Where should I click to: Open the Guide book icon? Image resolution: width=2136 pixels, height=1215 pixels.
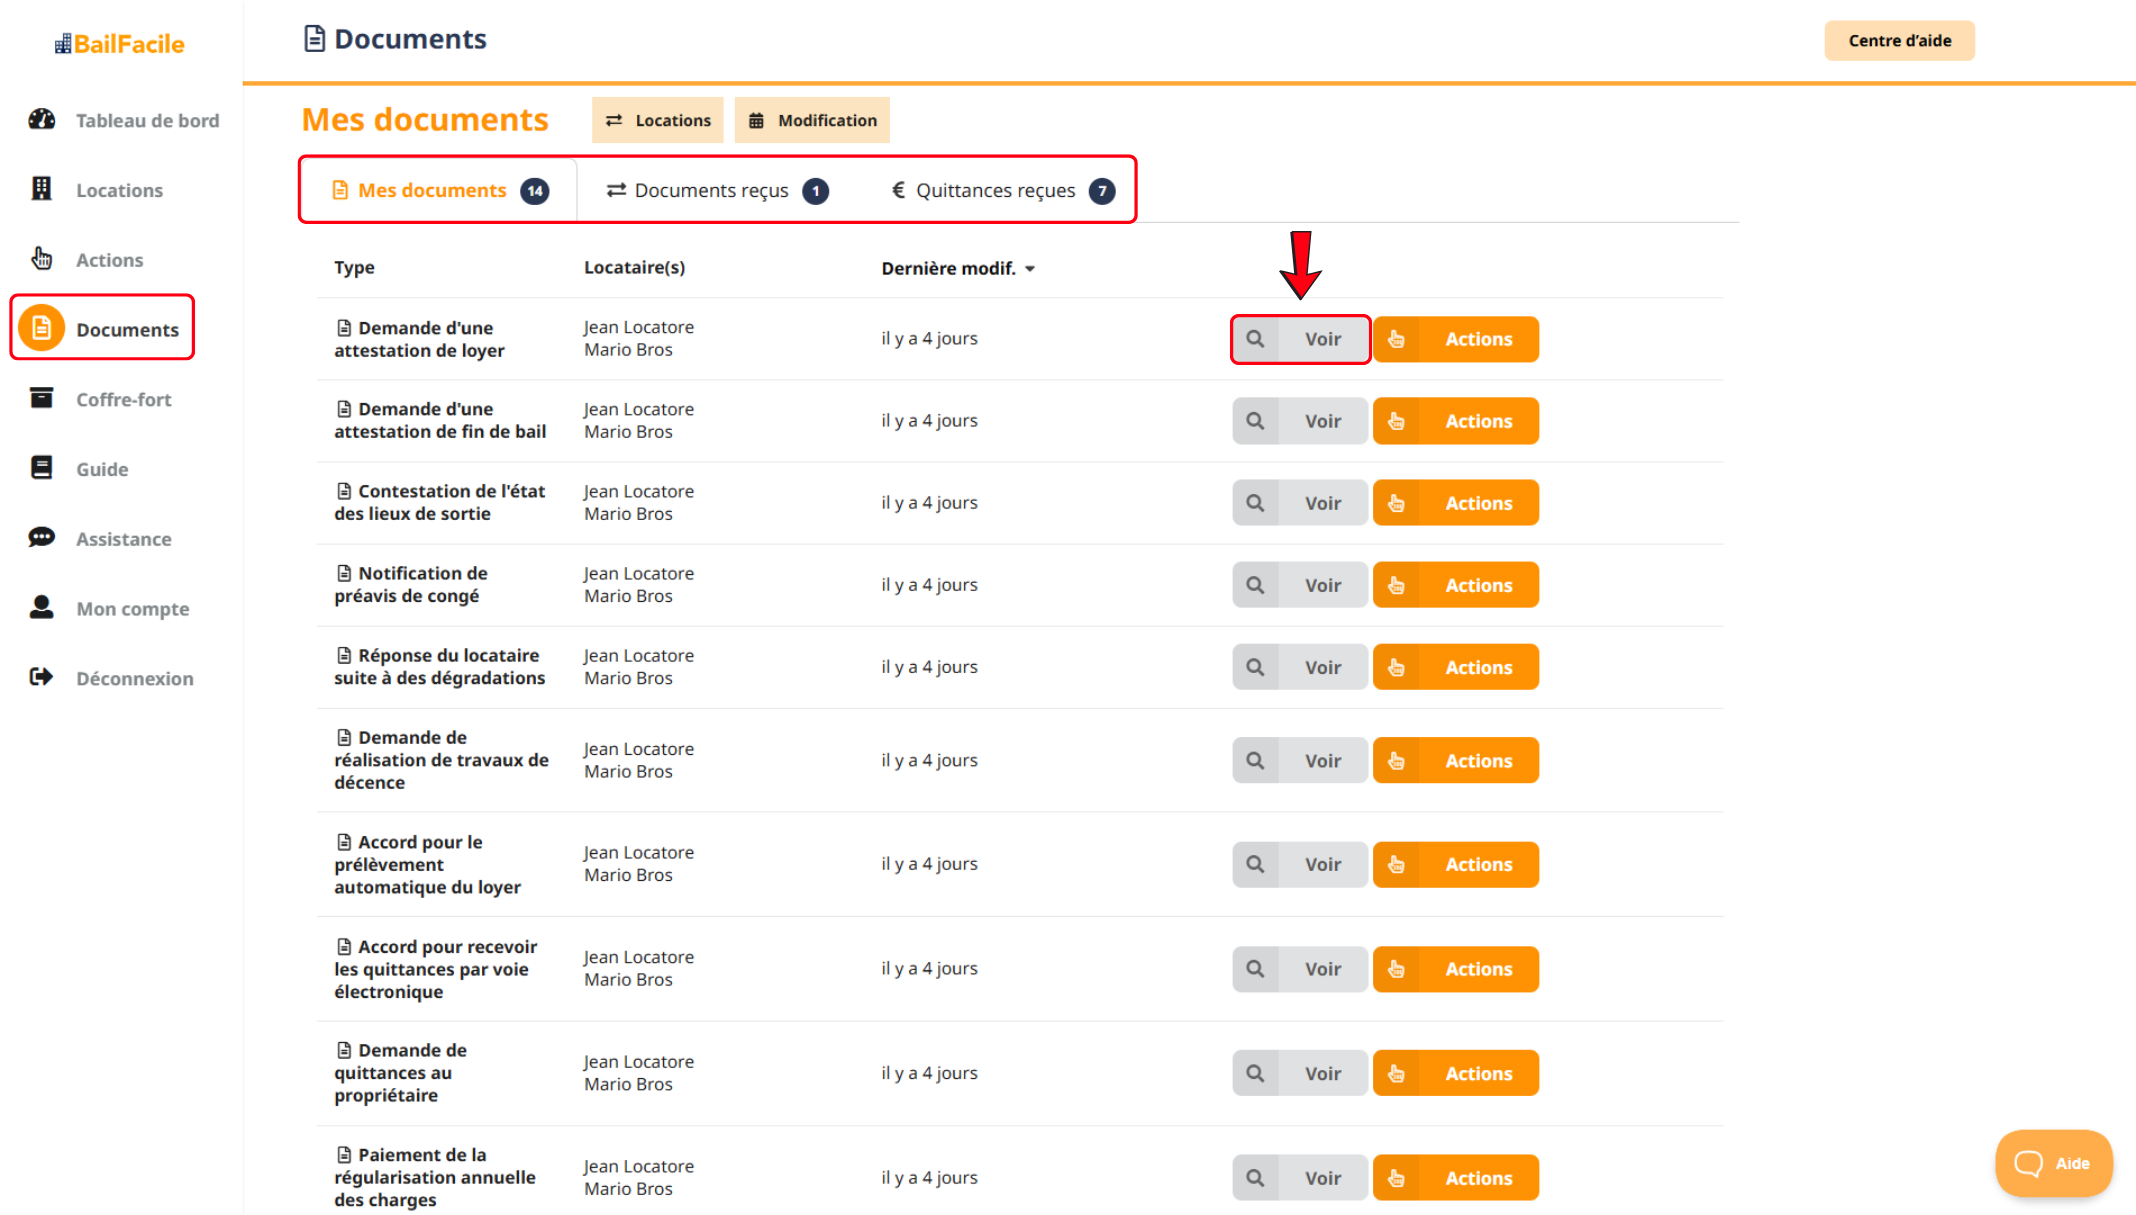point(41,468)
